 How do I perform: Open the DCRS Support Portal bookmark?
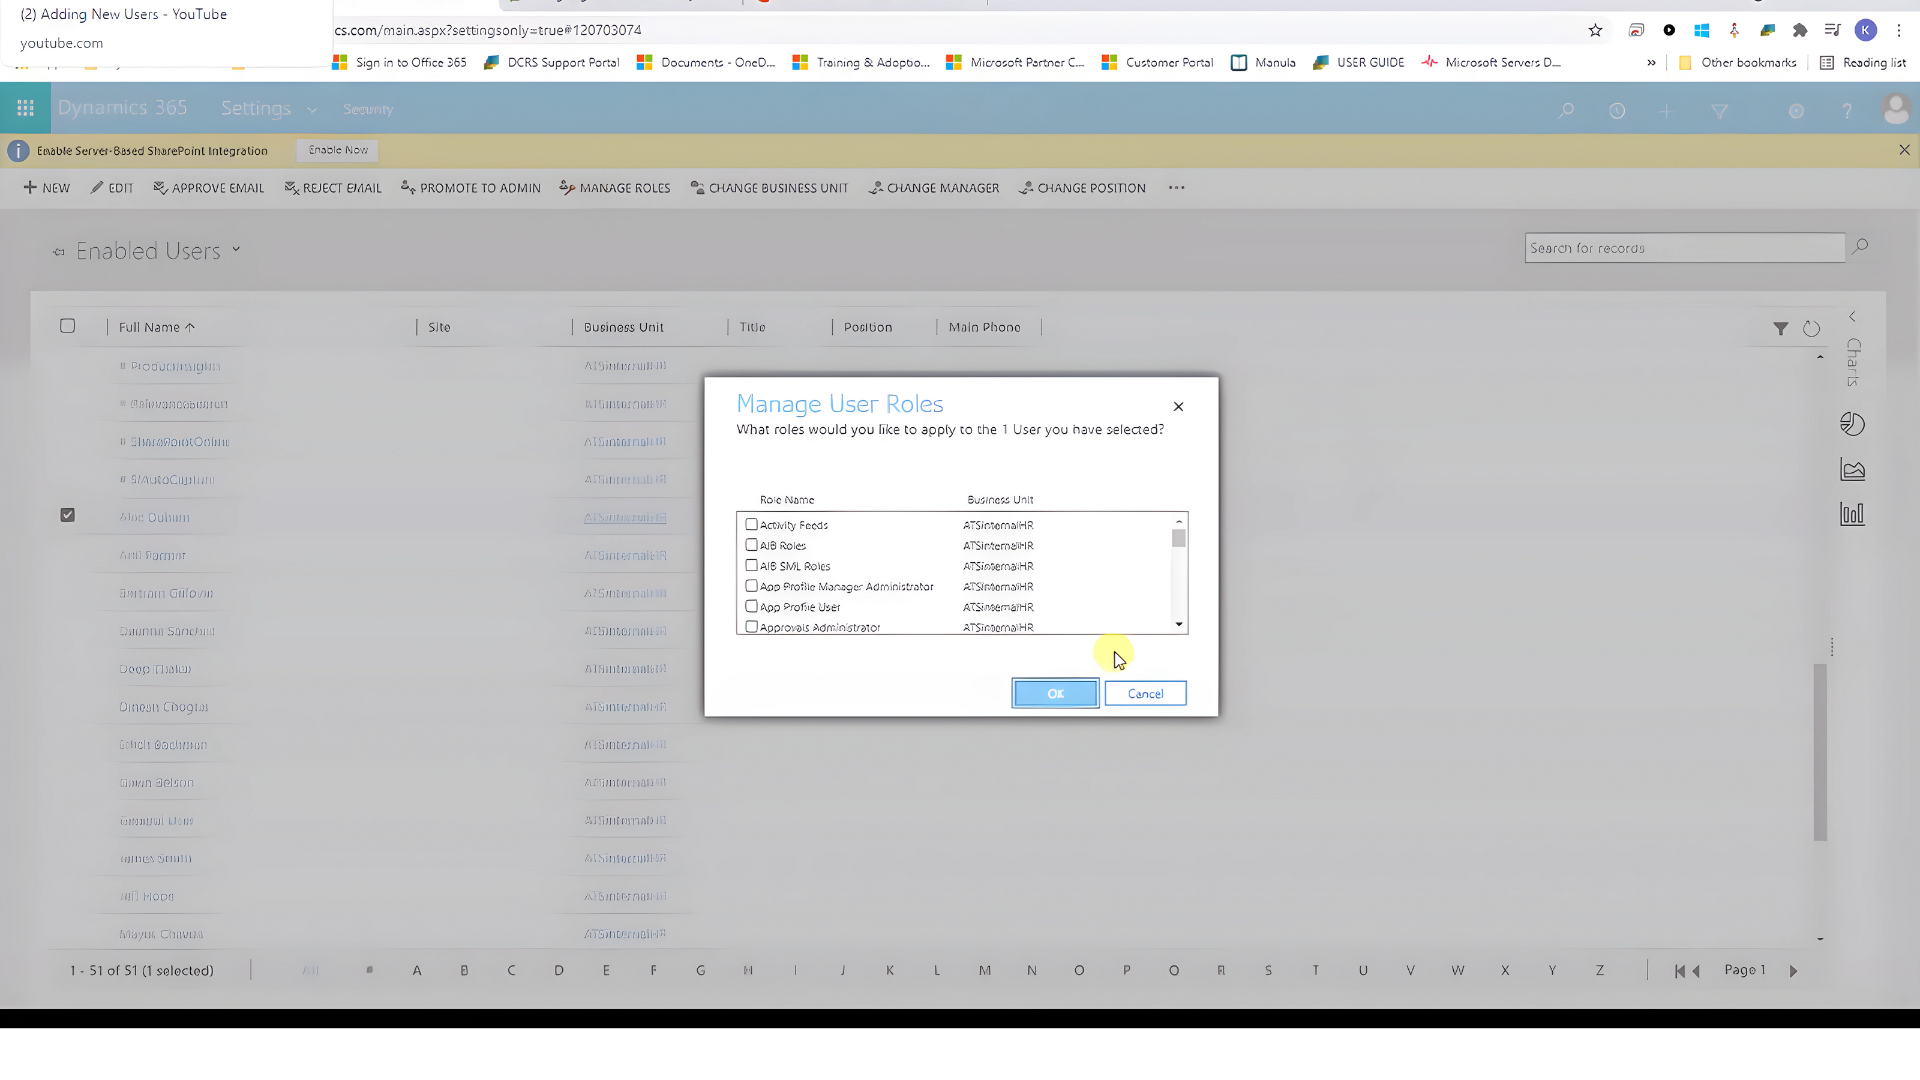[x=552, y=62]
